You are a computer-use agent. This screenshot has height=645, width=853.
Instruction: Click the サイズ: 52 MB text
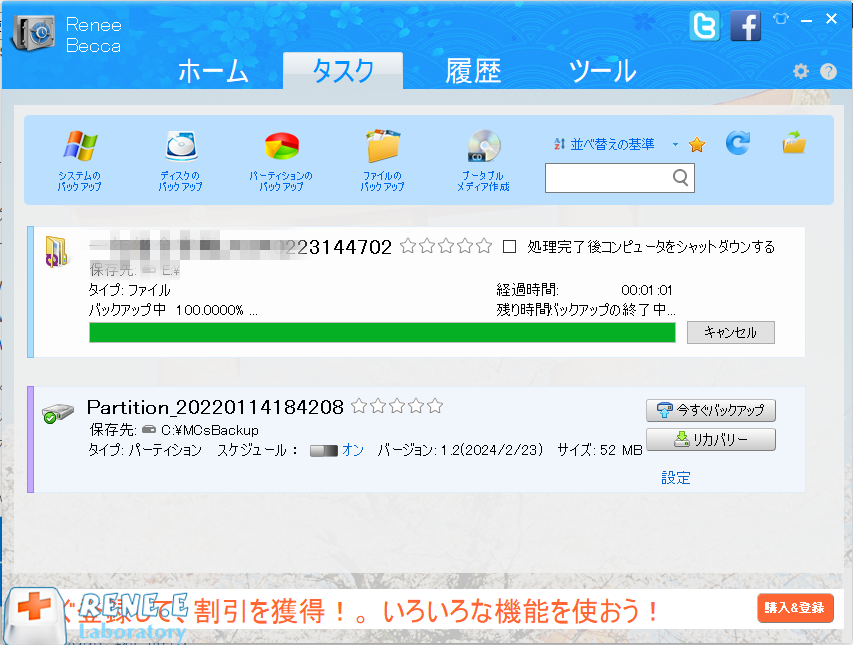600,450
